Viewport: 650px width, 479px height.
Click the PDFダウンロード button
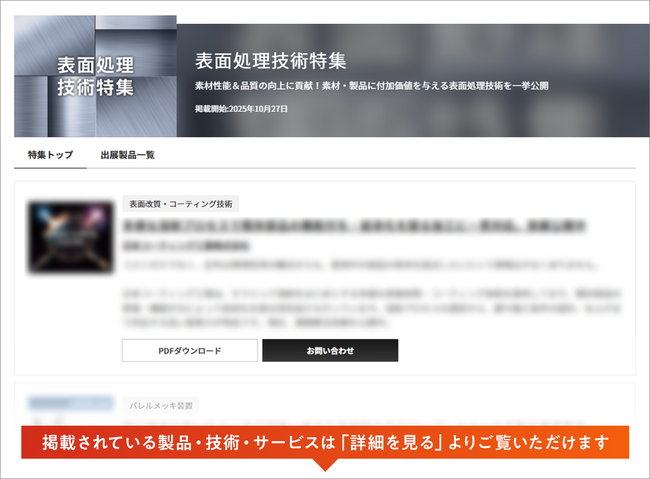190,351
